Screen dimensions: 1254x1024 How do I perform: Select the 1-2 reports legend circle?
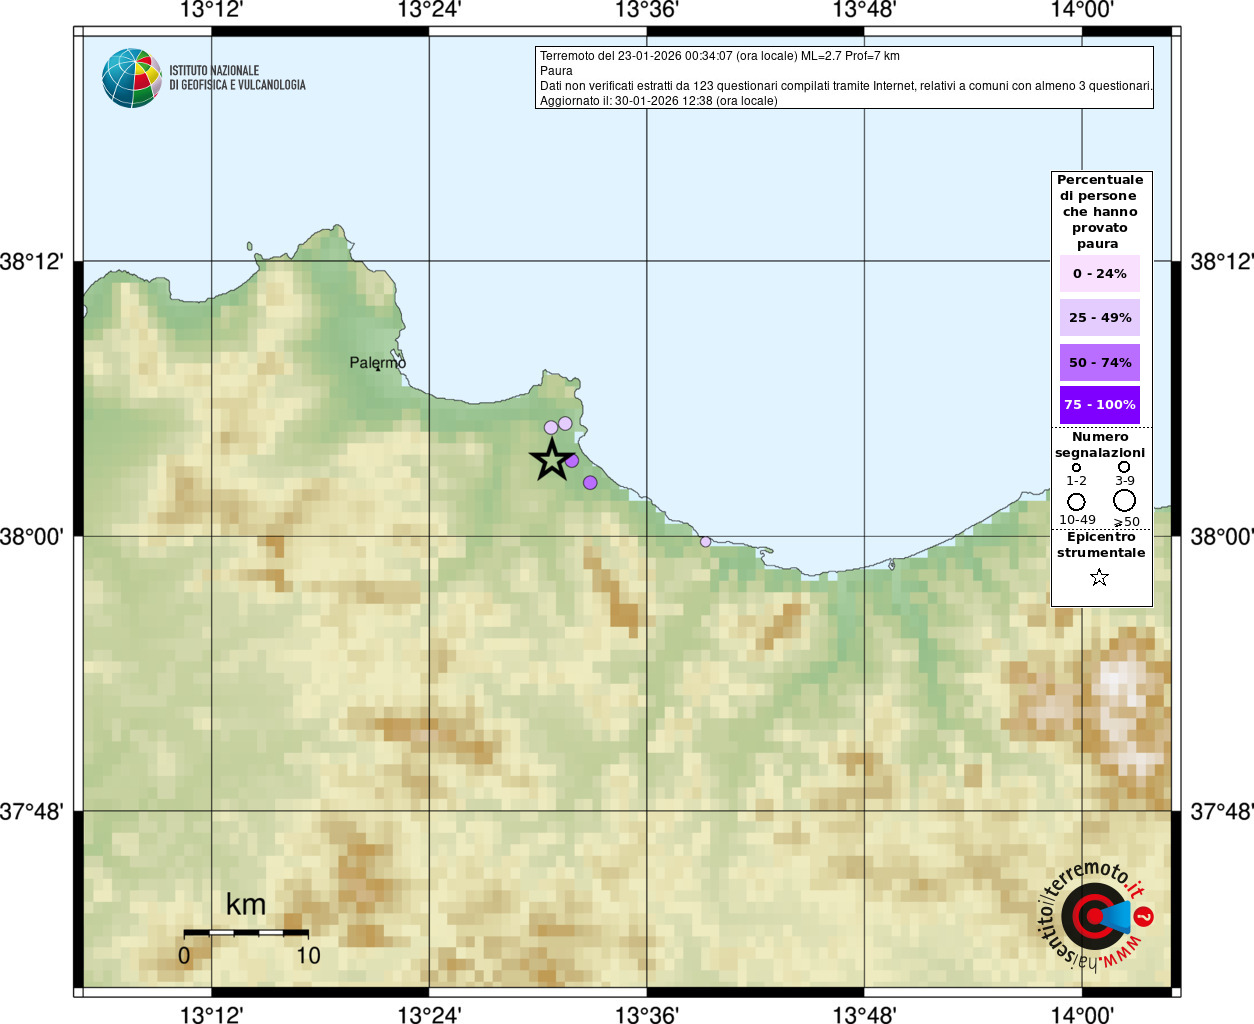coord(1076,467)
